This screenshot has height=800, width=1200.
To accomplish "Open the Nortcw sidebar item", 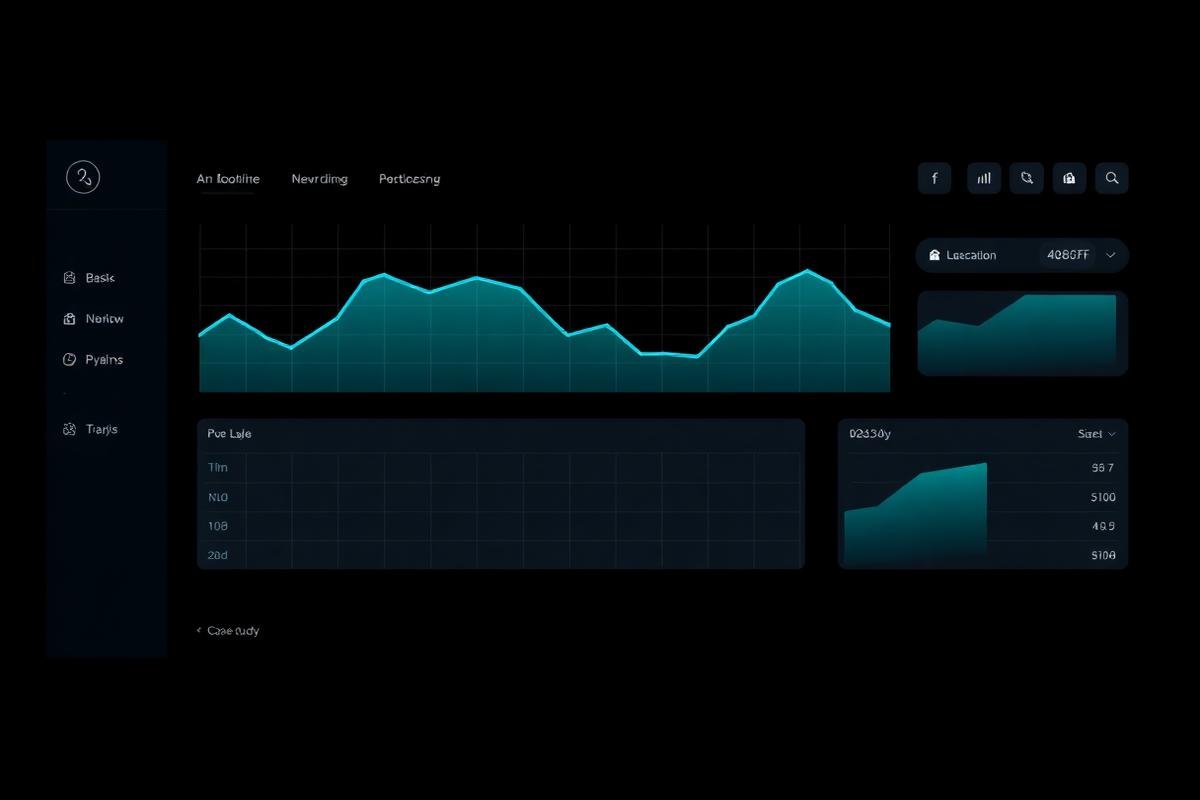I will 92,319.
